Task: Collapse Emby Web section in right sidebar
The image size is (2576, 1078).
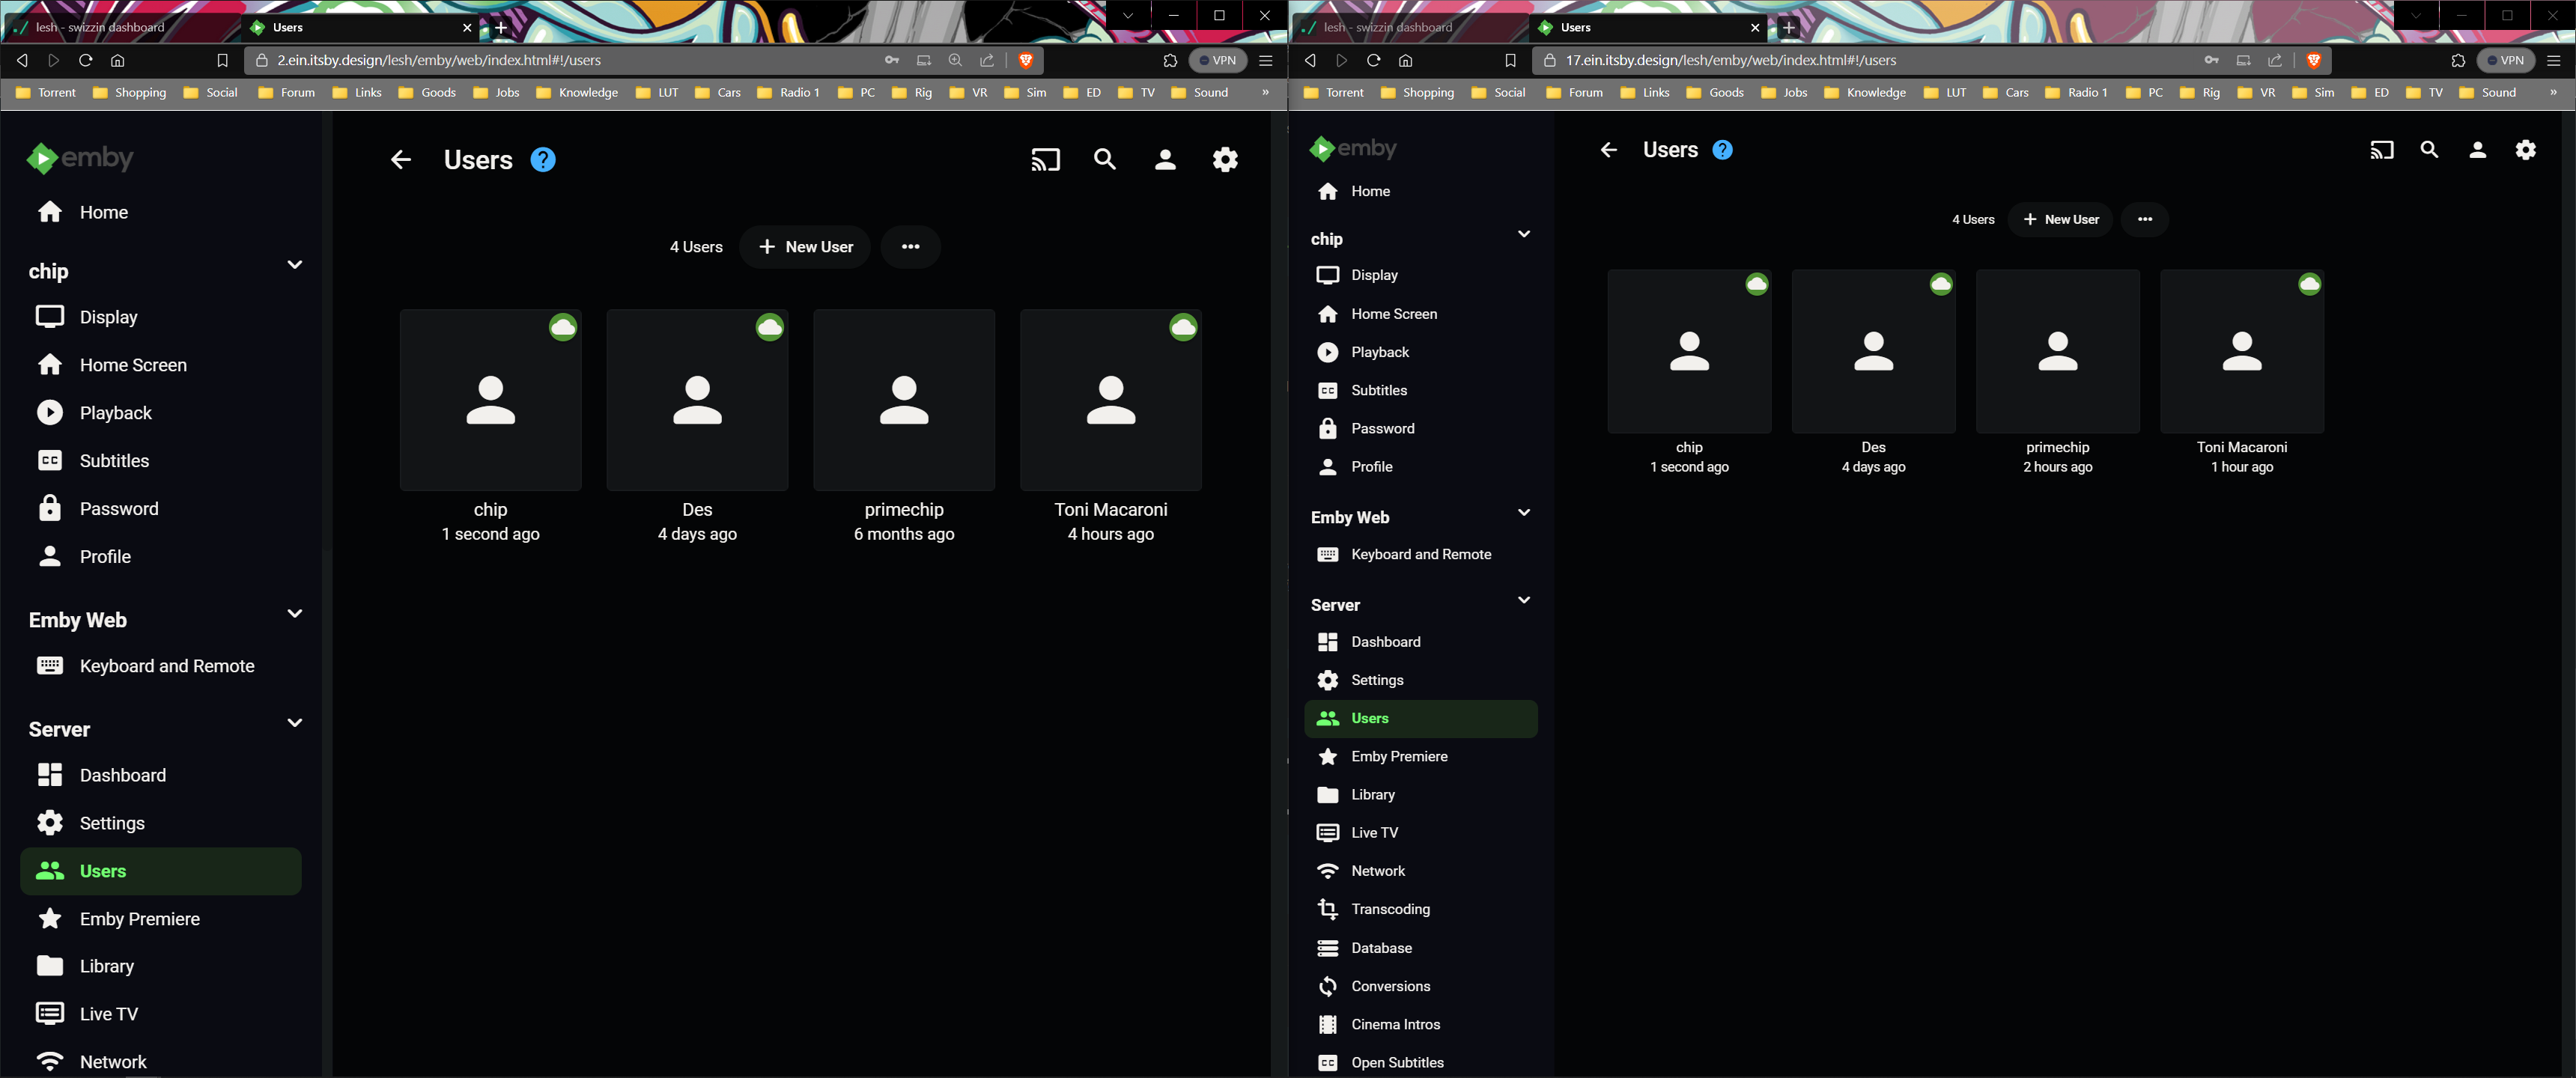Action: (1523, 513)
